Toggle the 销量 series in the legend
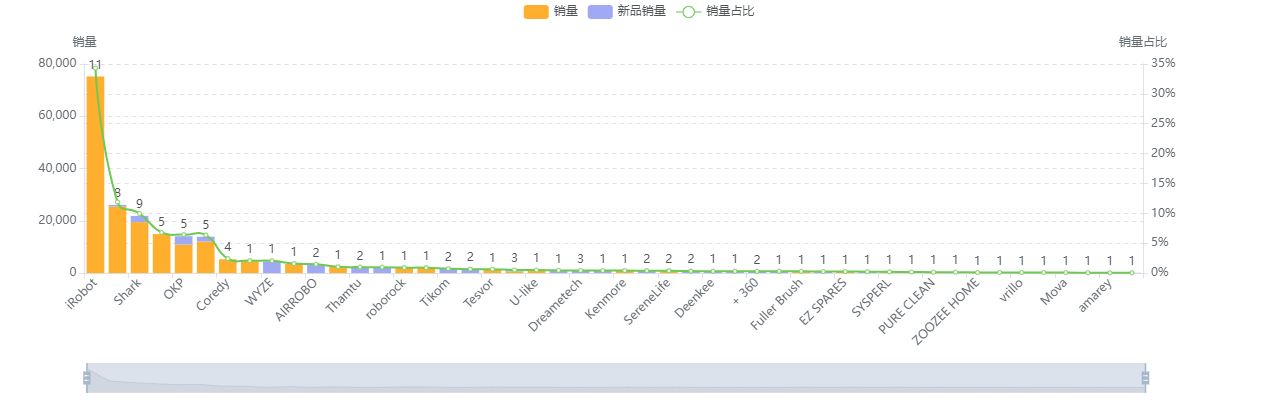The height and width of the screenshot is (400, 1278). click(550, 12)
